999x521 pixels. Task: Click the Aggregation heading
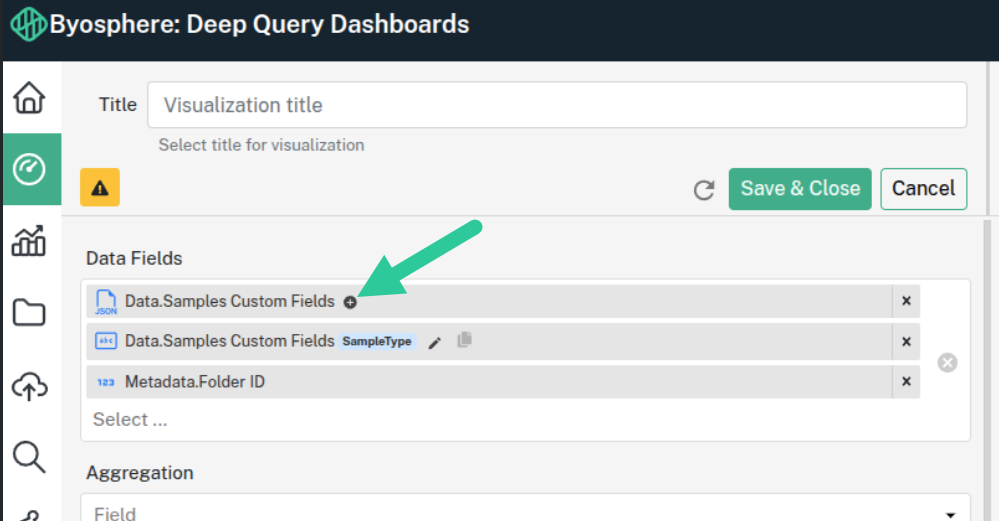(140, 473)
